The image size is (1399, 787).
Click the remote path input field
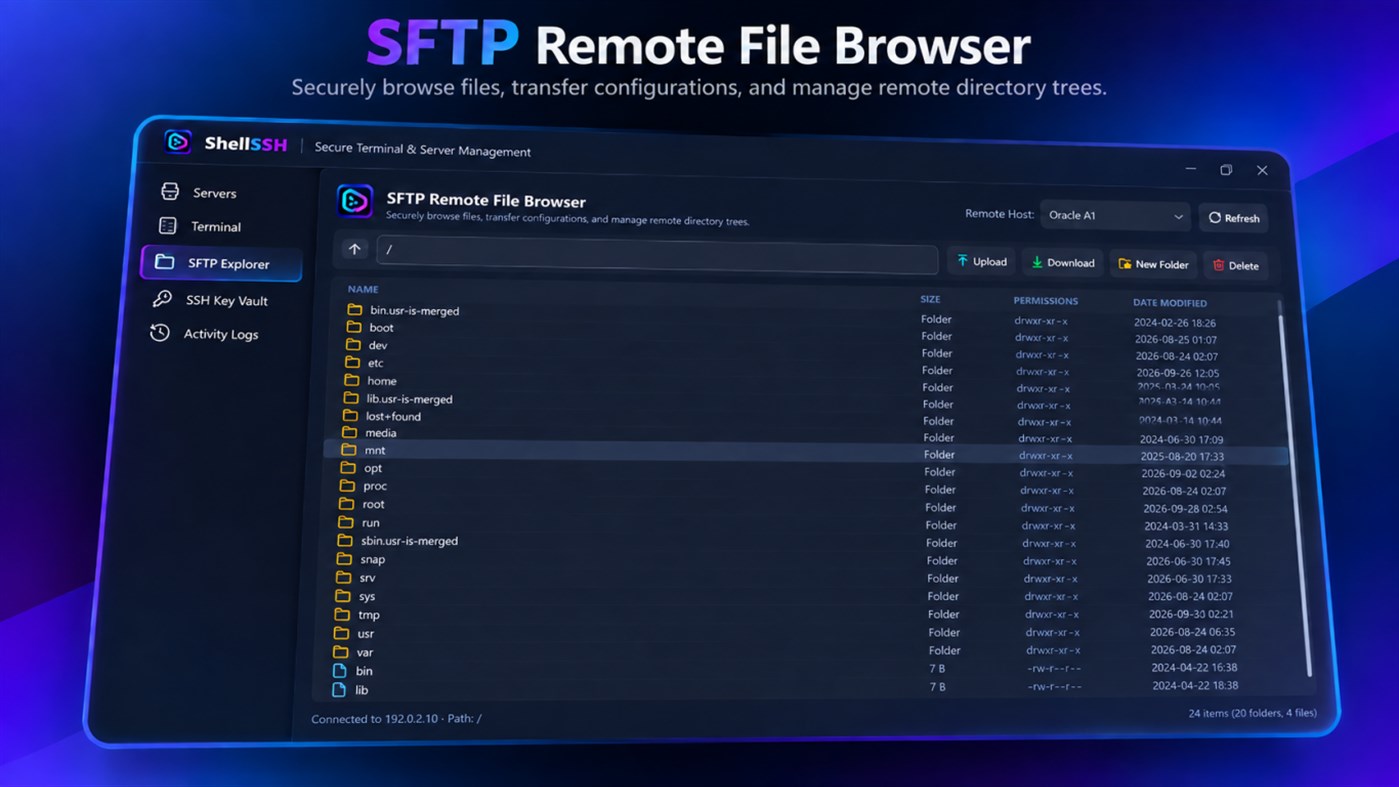[x=657, y=255]
